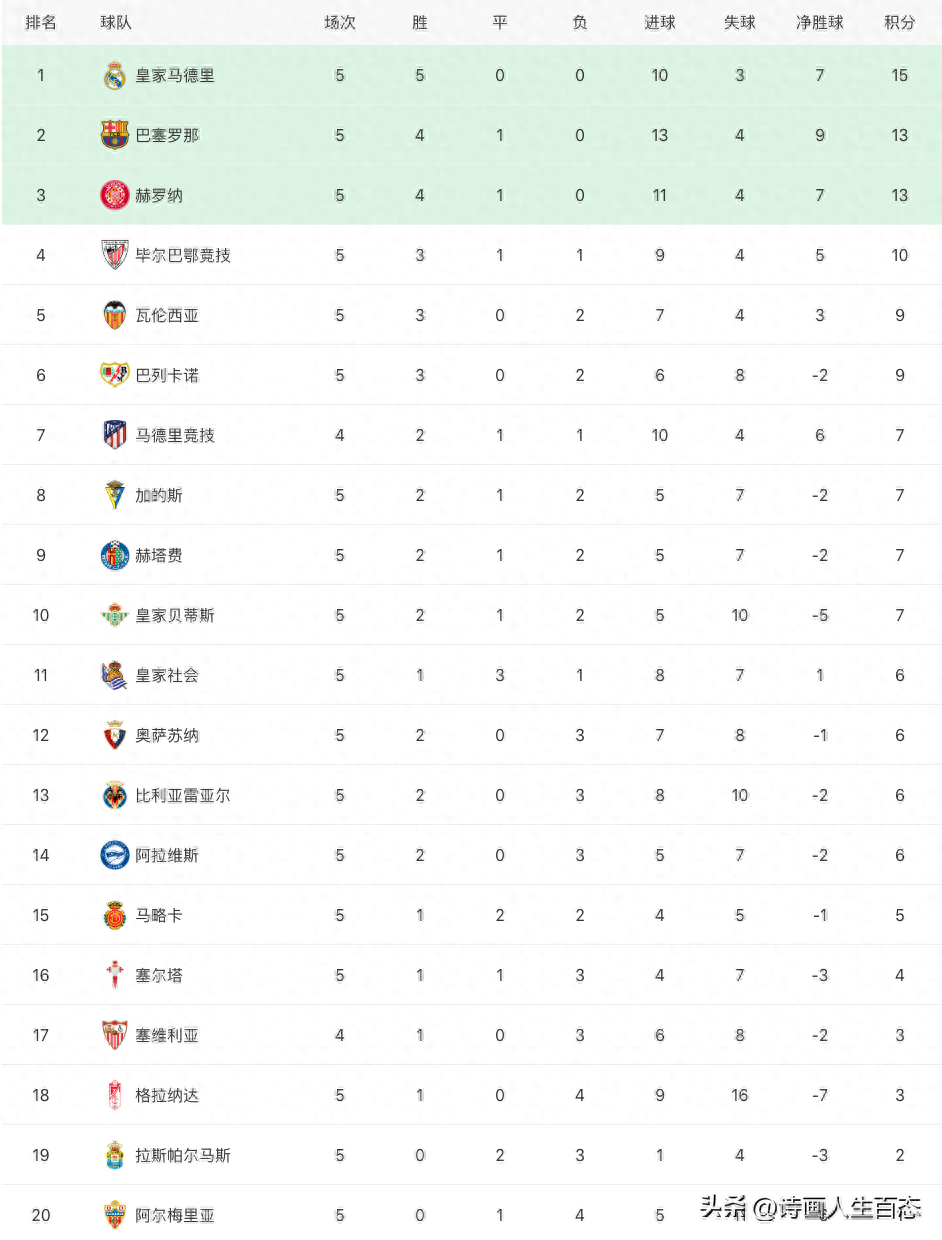Click the Villarreal club crest

click(x=115, y=795)
